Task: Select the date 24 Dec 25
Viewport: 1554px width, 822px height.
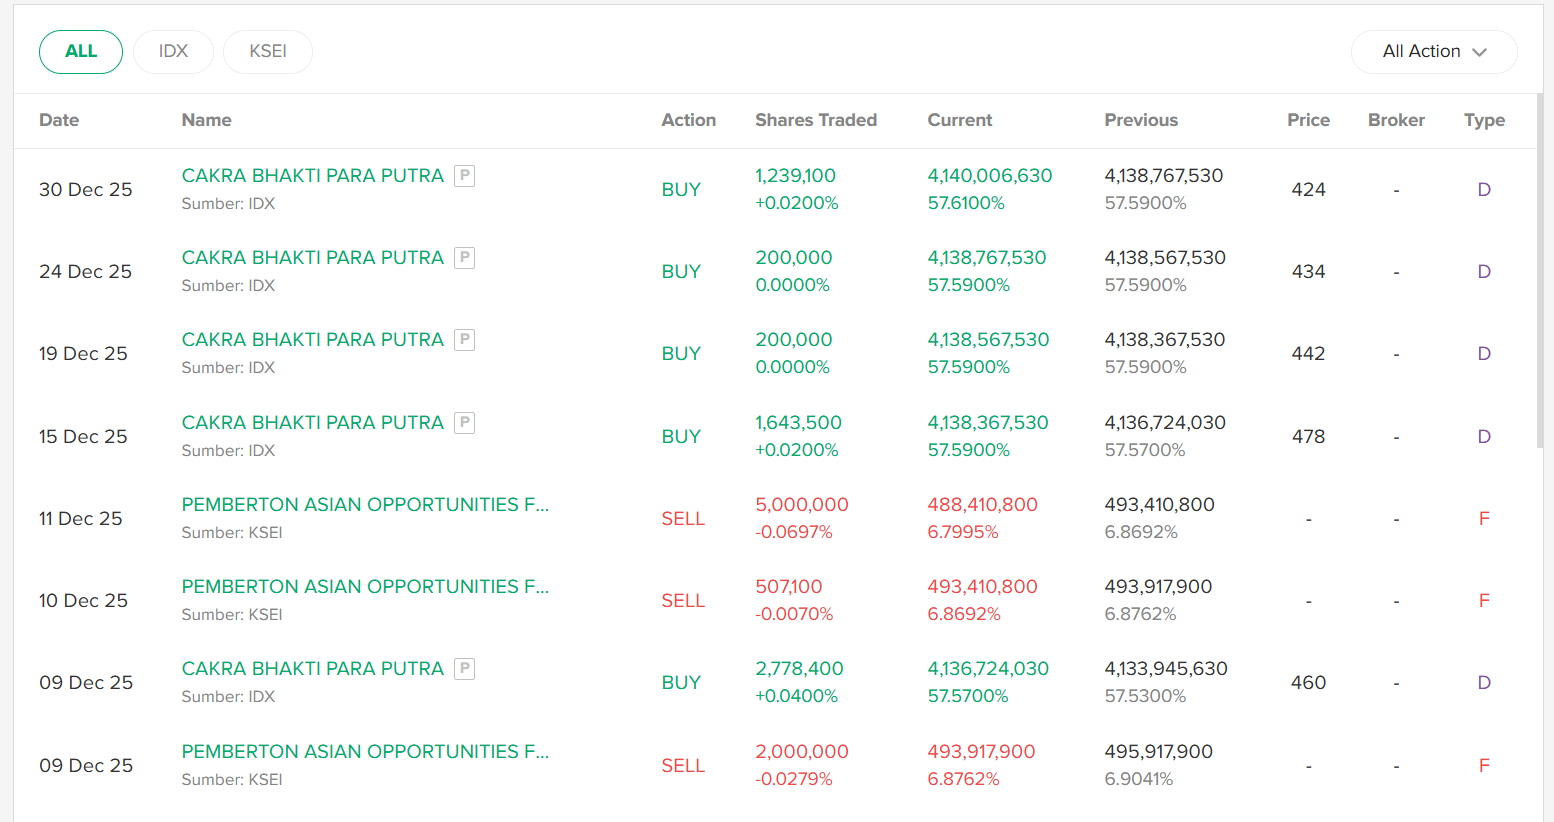Action: [86, 272]
